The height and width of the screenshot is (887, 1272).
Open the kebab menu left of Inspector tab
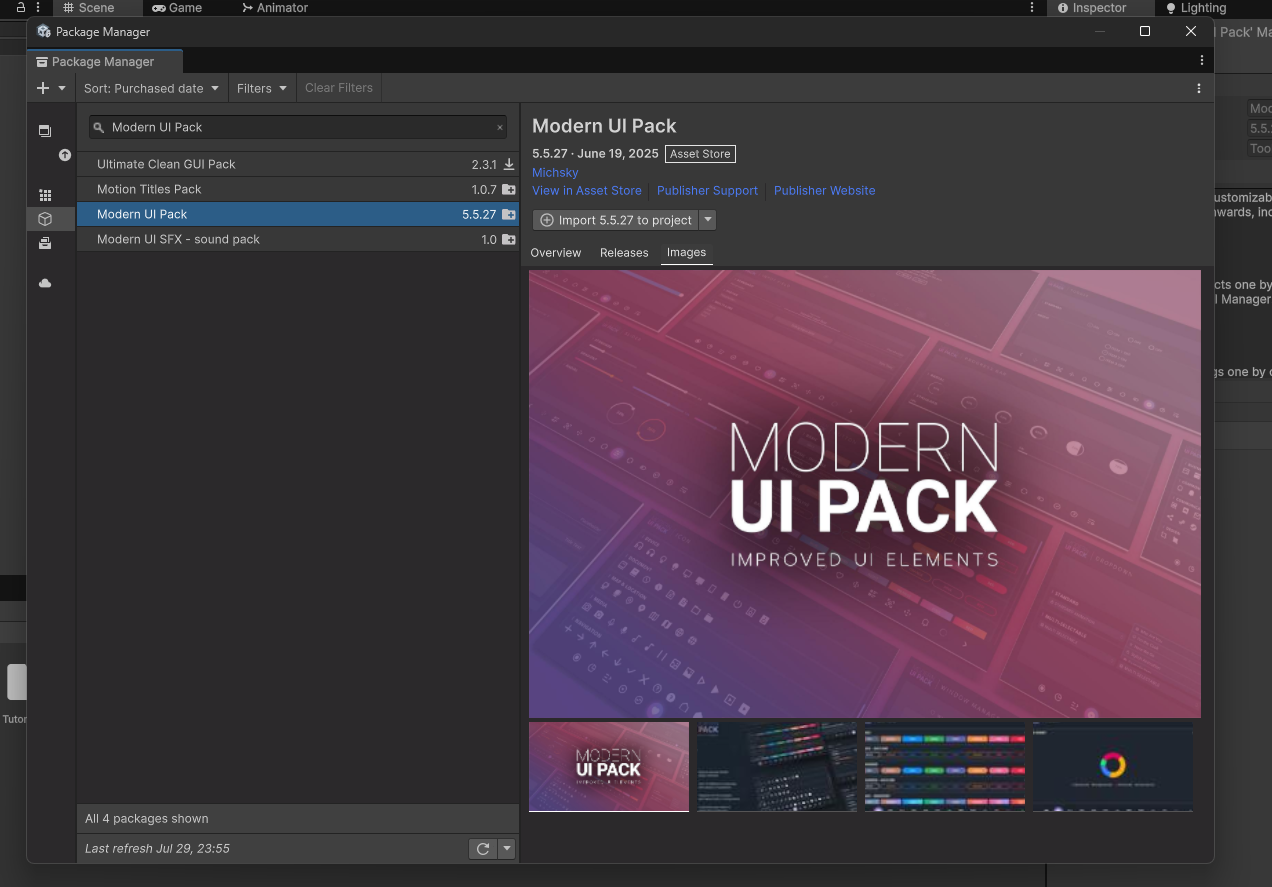click(x=1032, y=8)
